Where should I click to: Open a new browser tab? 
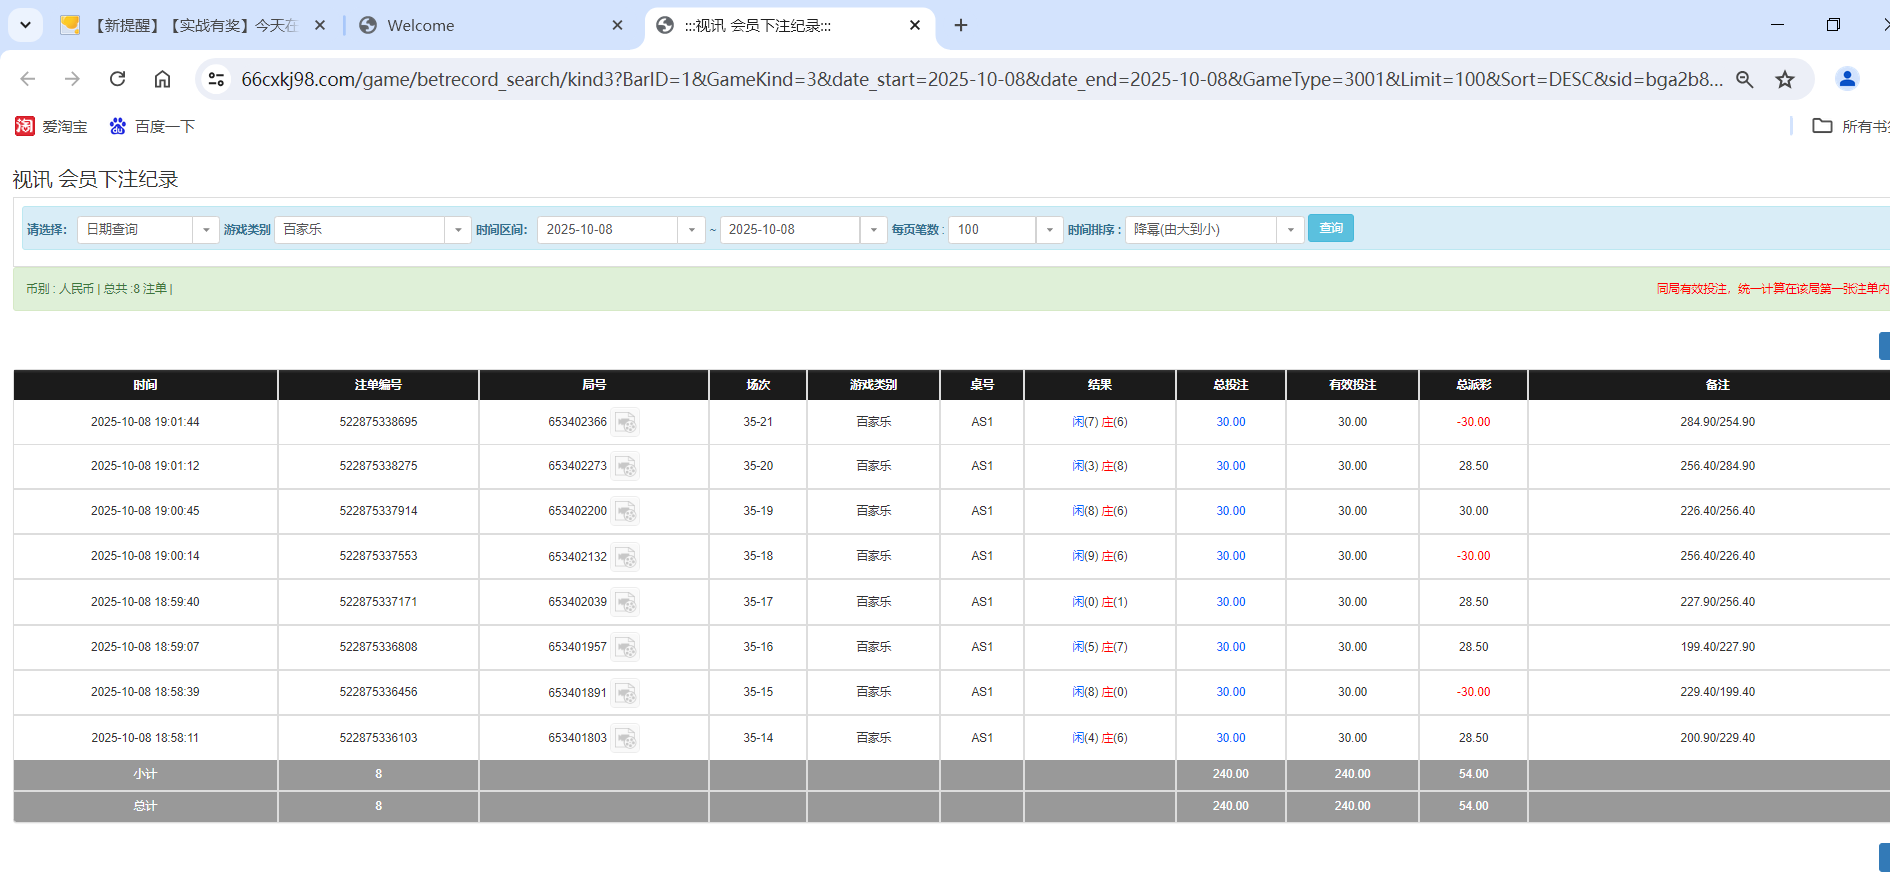click(961, 26)
